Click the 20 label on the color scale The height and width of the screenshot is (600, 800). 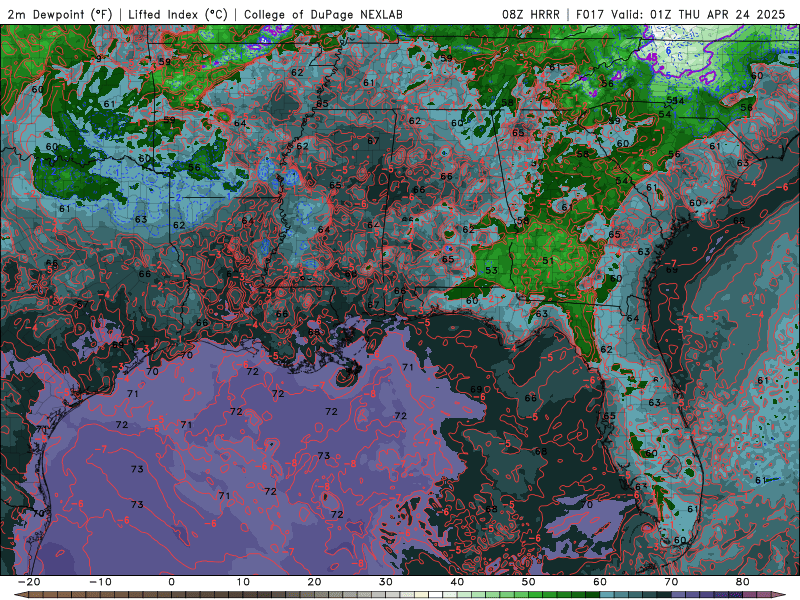click(x=314, y=582)
